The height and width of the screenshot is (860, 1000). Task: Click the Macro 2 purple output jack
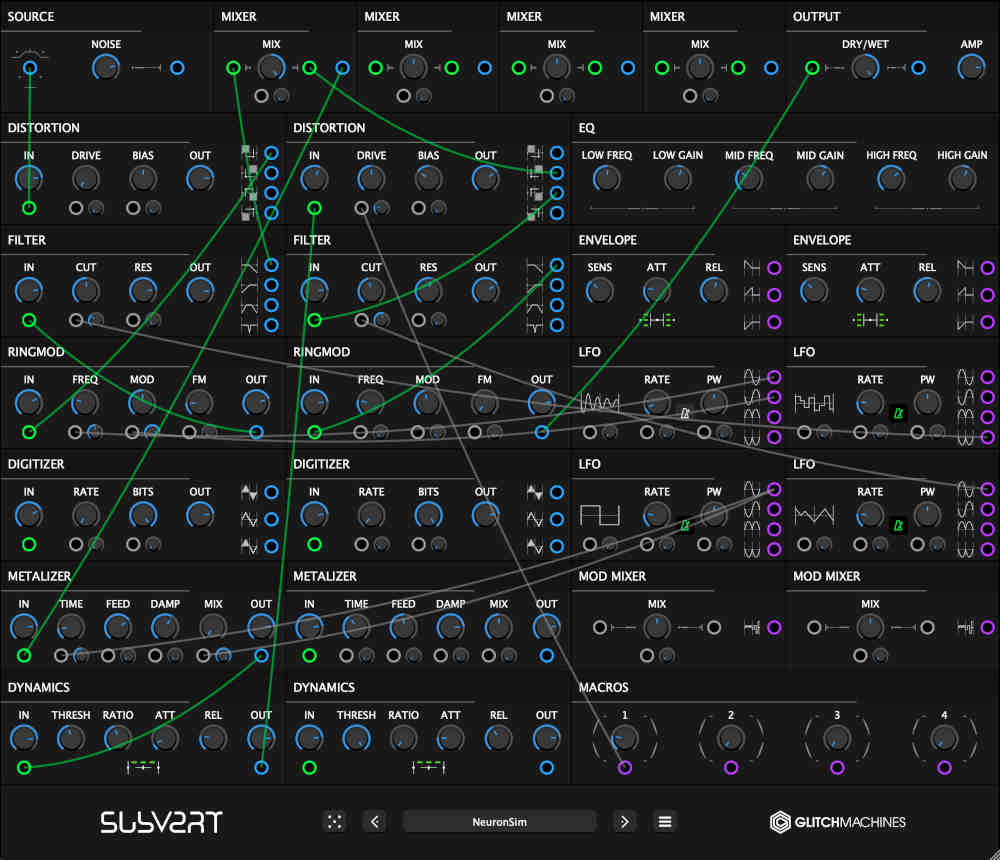click(731, 767)
